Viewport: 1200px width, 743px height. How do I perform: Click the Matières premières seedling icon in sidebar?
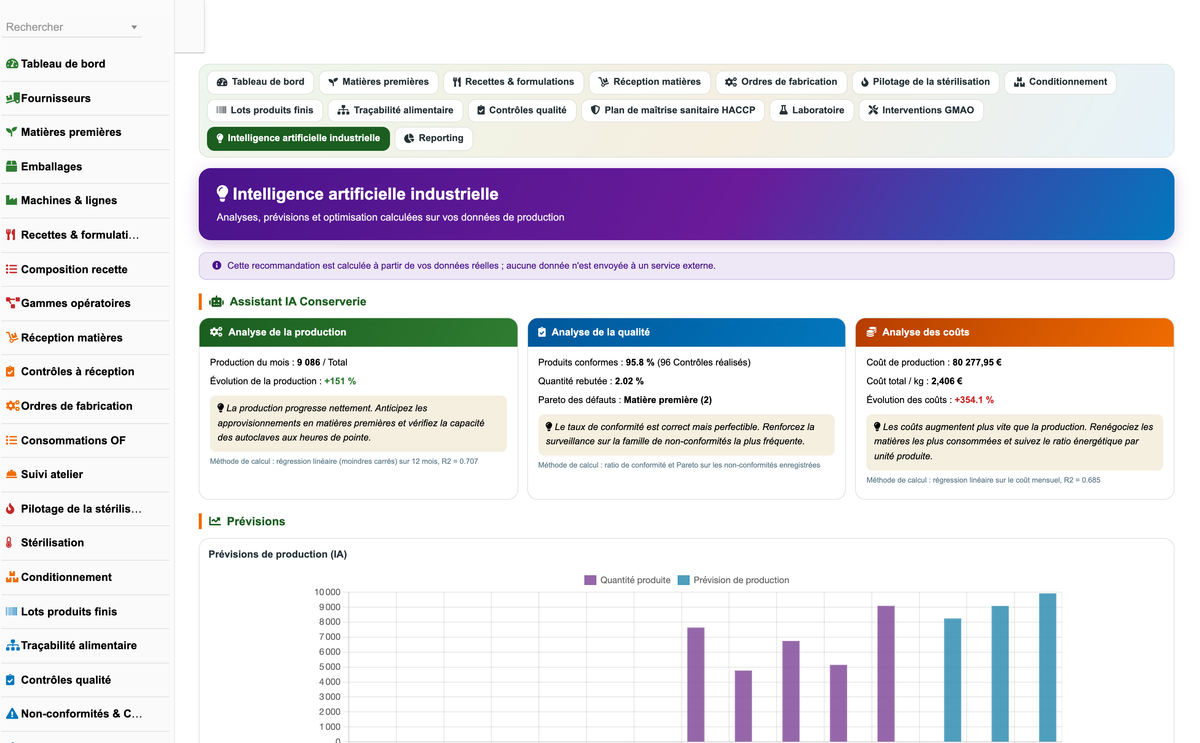pyautogui.click(x=12, y=132)
